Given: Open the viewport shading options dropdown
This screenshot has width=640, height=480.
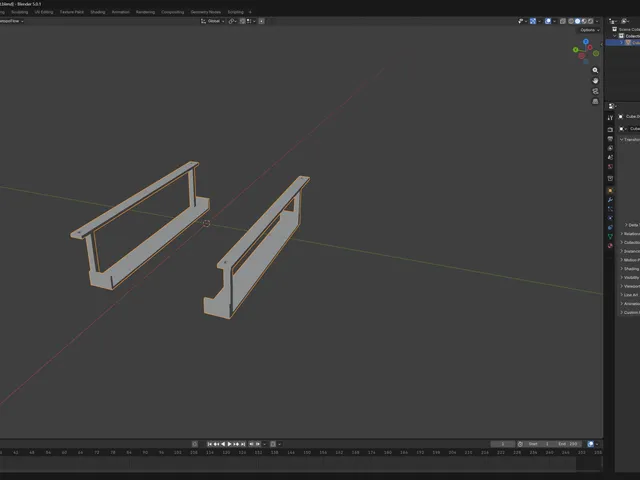Looking at the screenshot, I should tap(597, 21).
